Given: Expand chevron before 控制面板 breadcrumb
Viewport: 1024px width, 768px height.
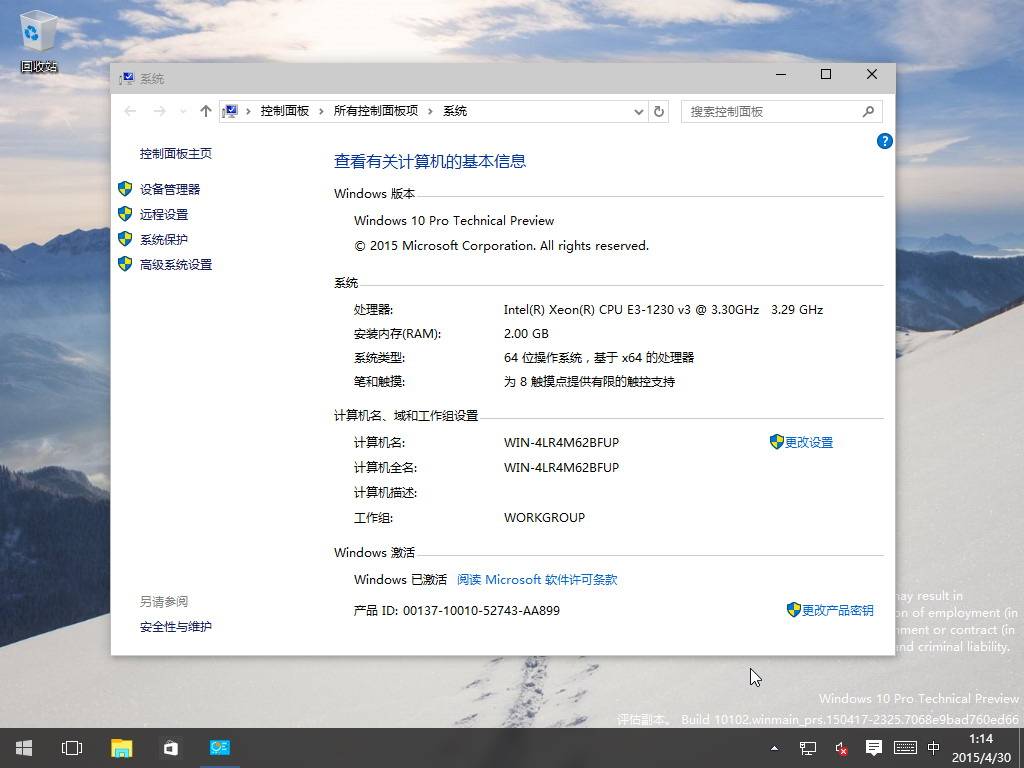Looking at the screenshot, I should 248,112.
